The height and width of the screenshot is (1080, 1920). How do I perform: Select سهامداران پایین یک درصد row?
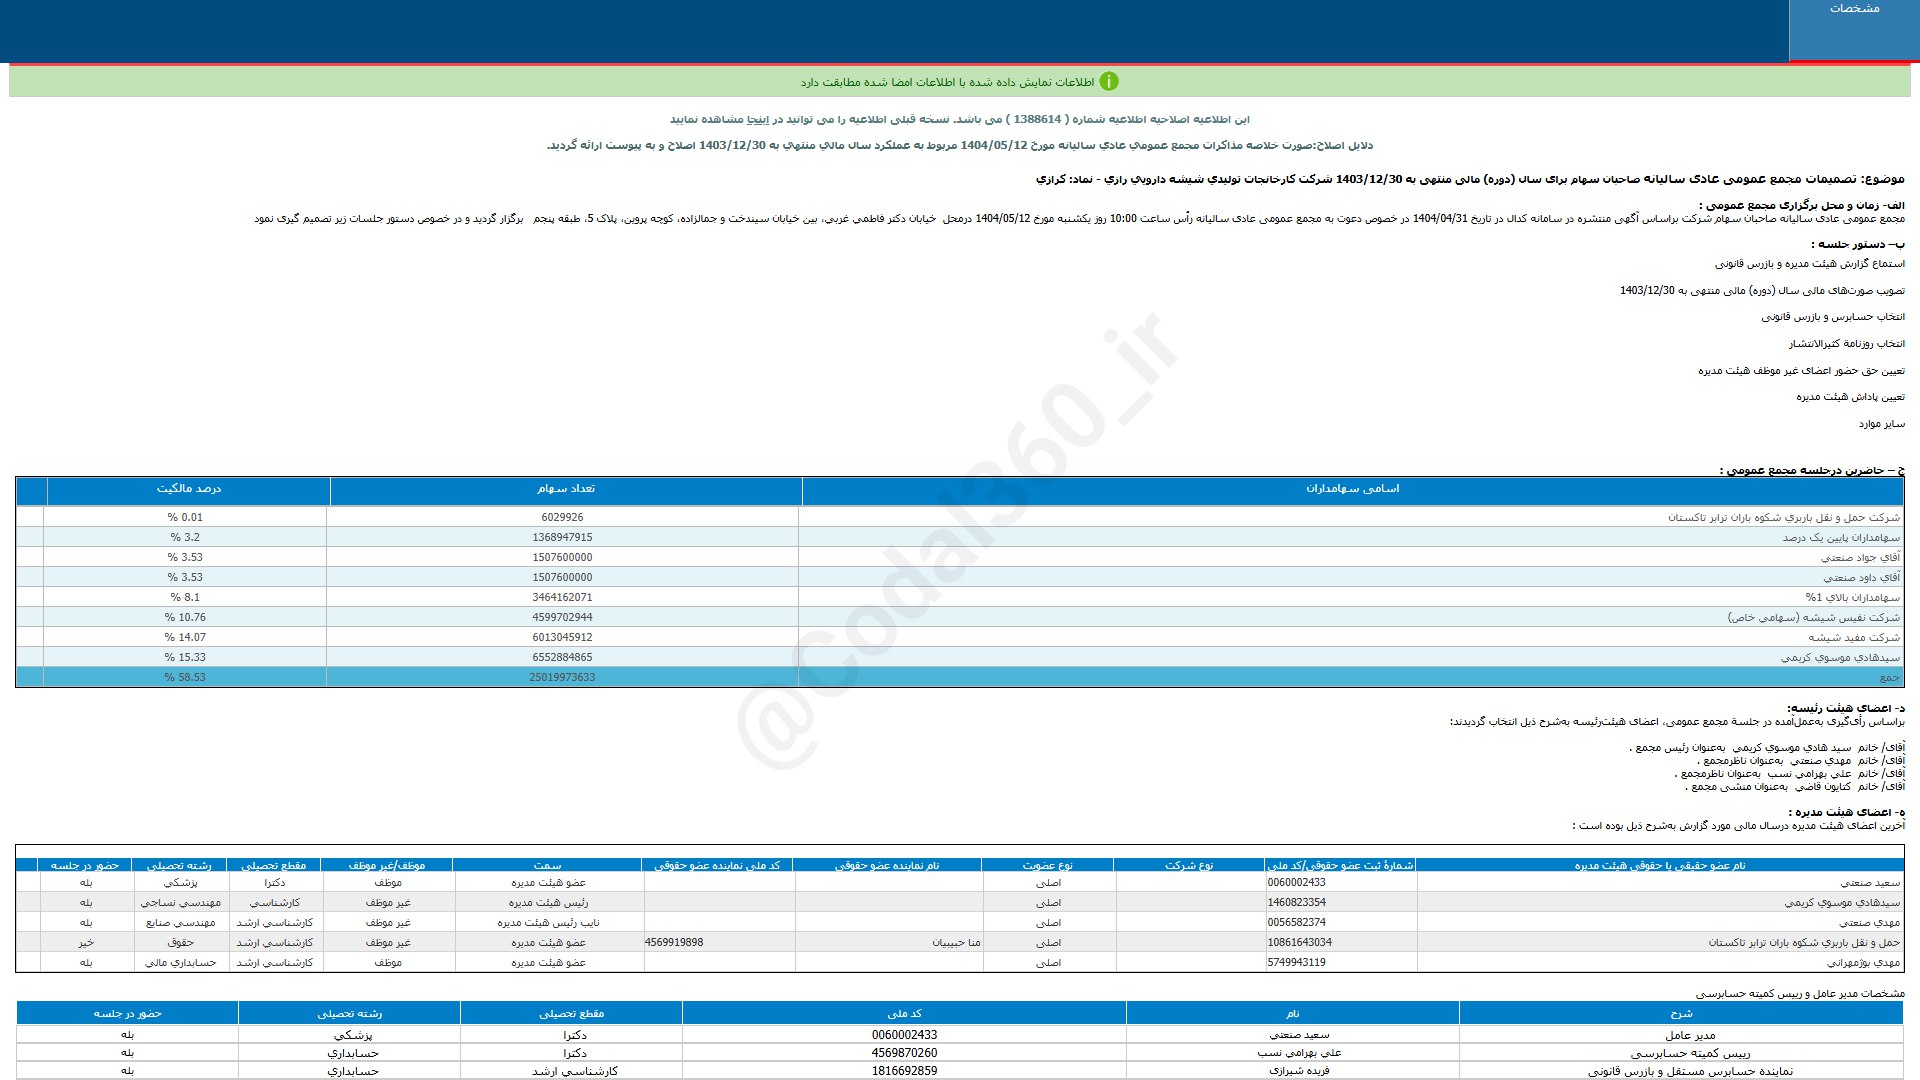[1840, 538]
